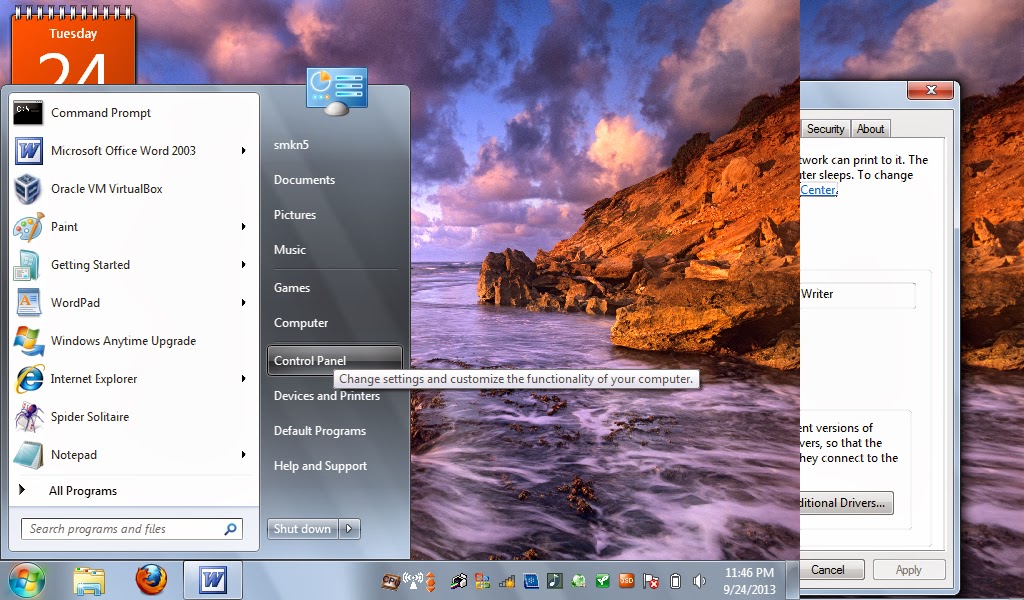This screenshot has height=600, width=1024.
Task: Open the OSD orange tray icon
Action: point(626,580)
